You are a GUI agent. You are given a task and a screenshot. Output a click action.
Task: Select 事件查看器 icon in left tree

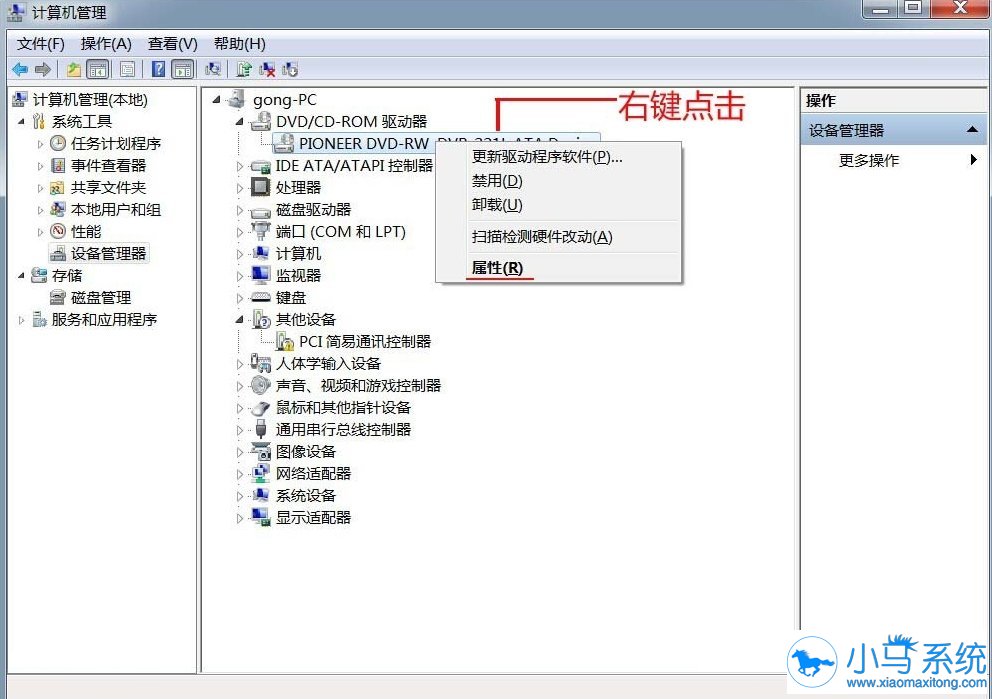tap(58, 165)
